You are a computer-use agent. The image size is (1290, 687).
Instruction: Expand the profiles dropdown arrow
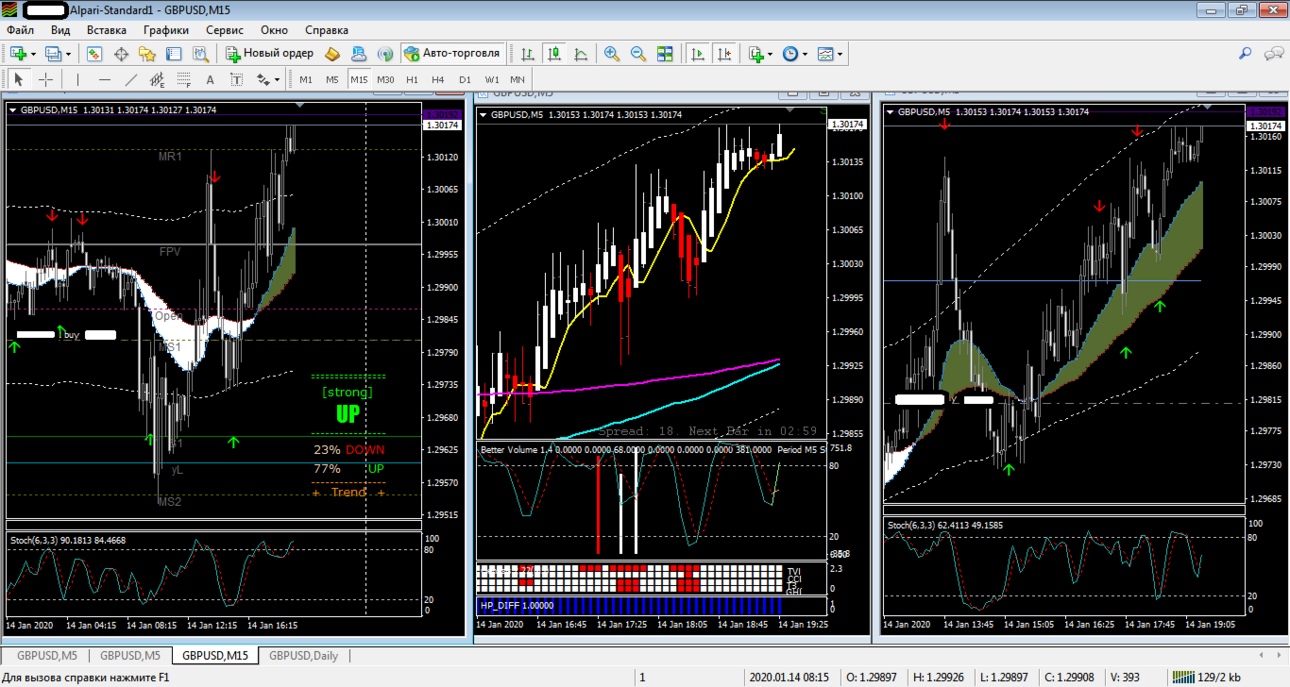click(x=67, y=54)
